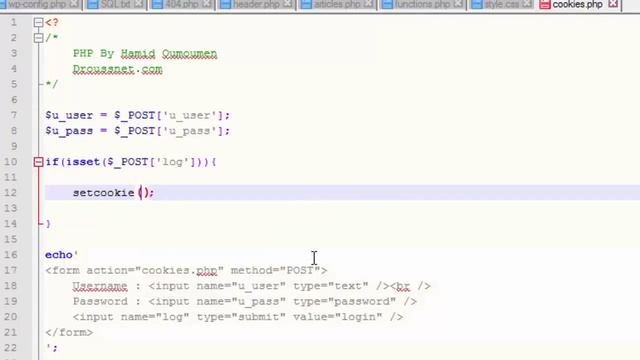Viewport: 640px width, 360px height.
Task: Click the '<form action="cookies.php"' text
Action: point(135,271)
